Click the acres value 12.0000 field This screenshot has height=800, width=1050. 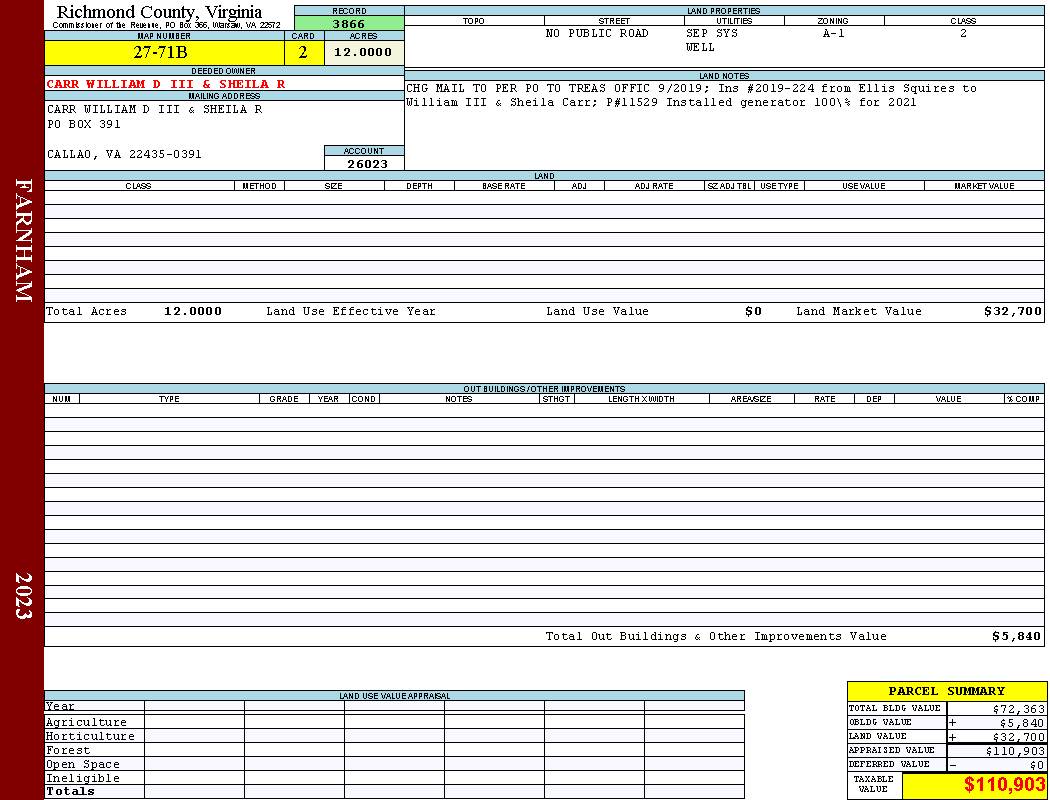[x=363, y=52]
